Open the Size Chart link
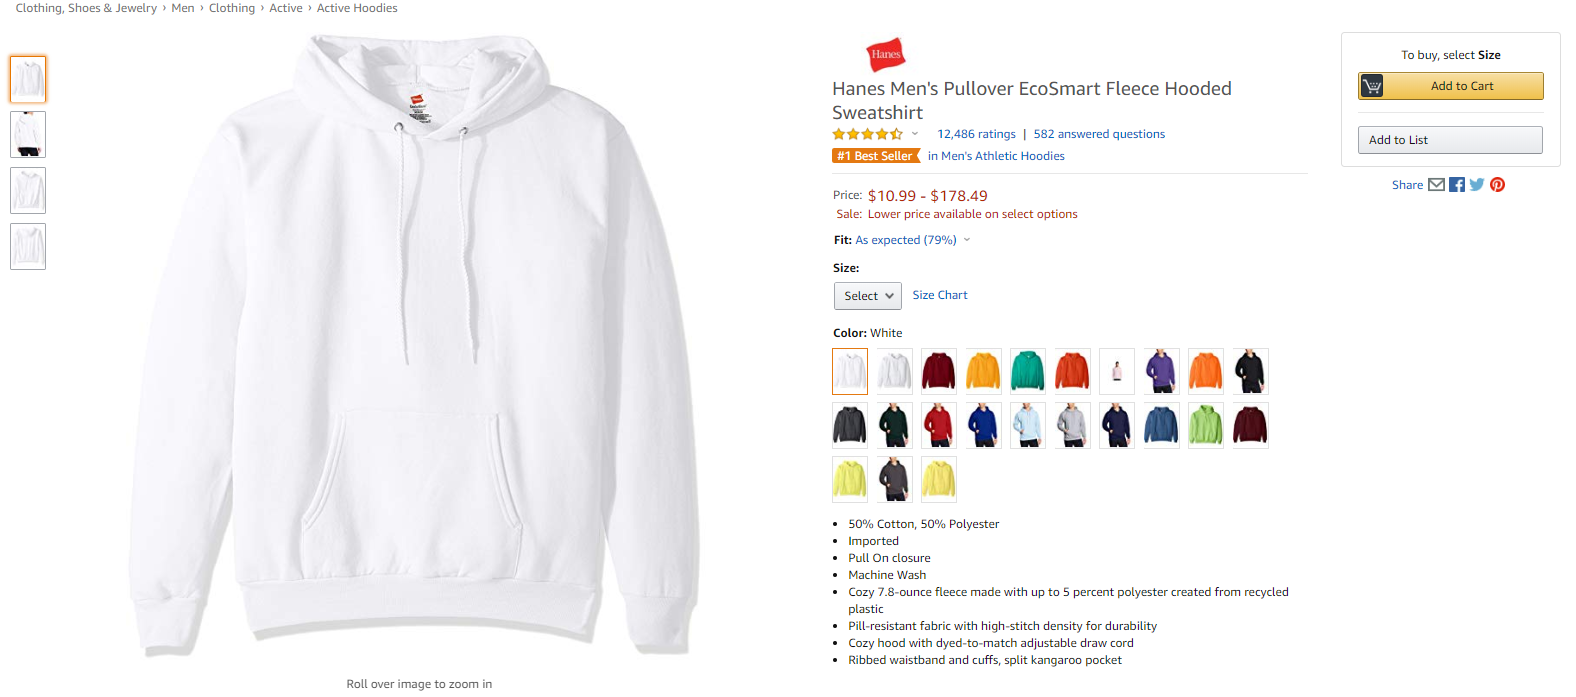1576x697 pixels. 940,295
